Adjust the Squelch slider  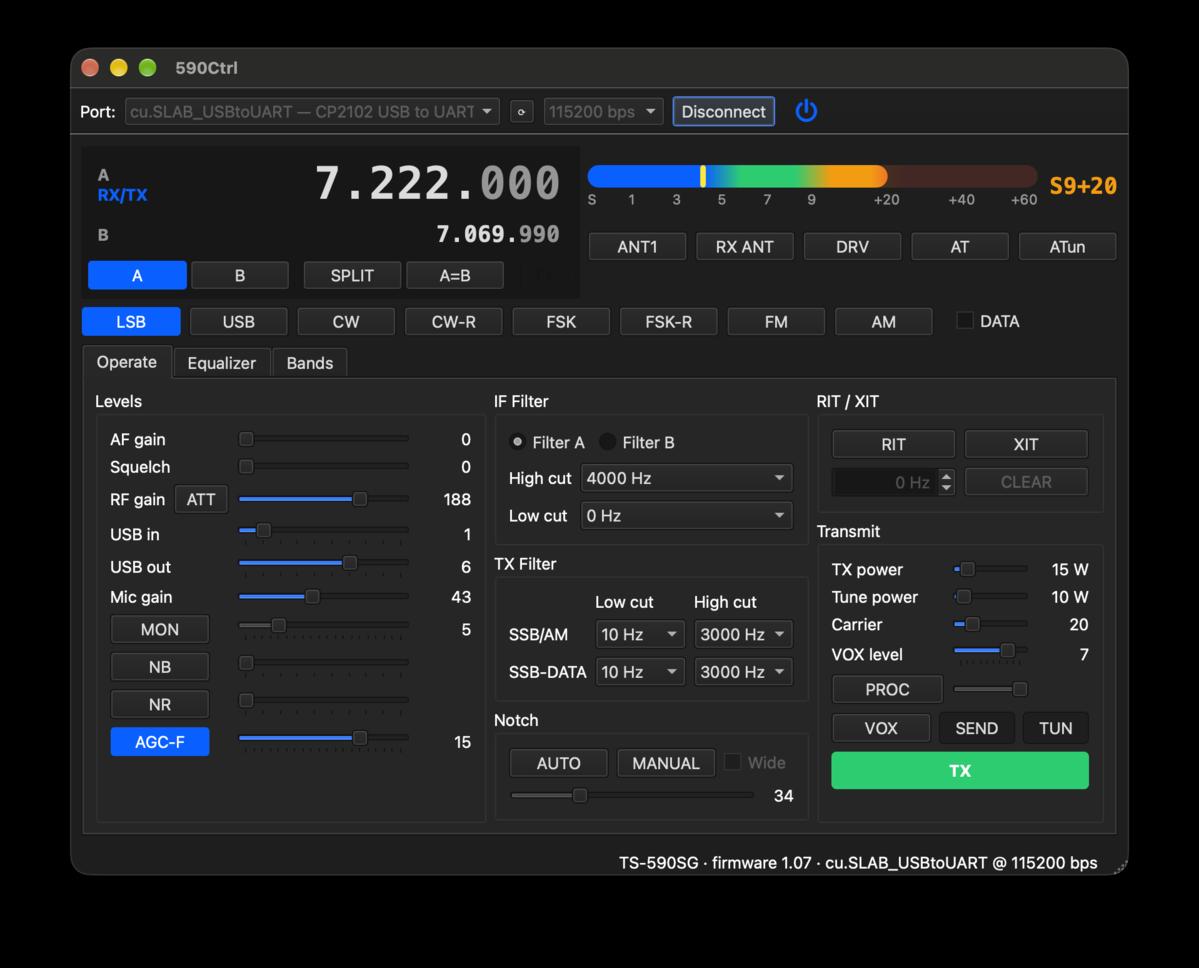(323, 466)
